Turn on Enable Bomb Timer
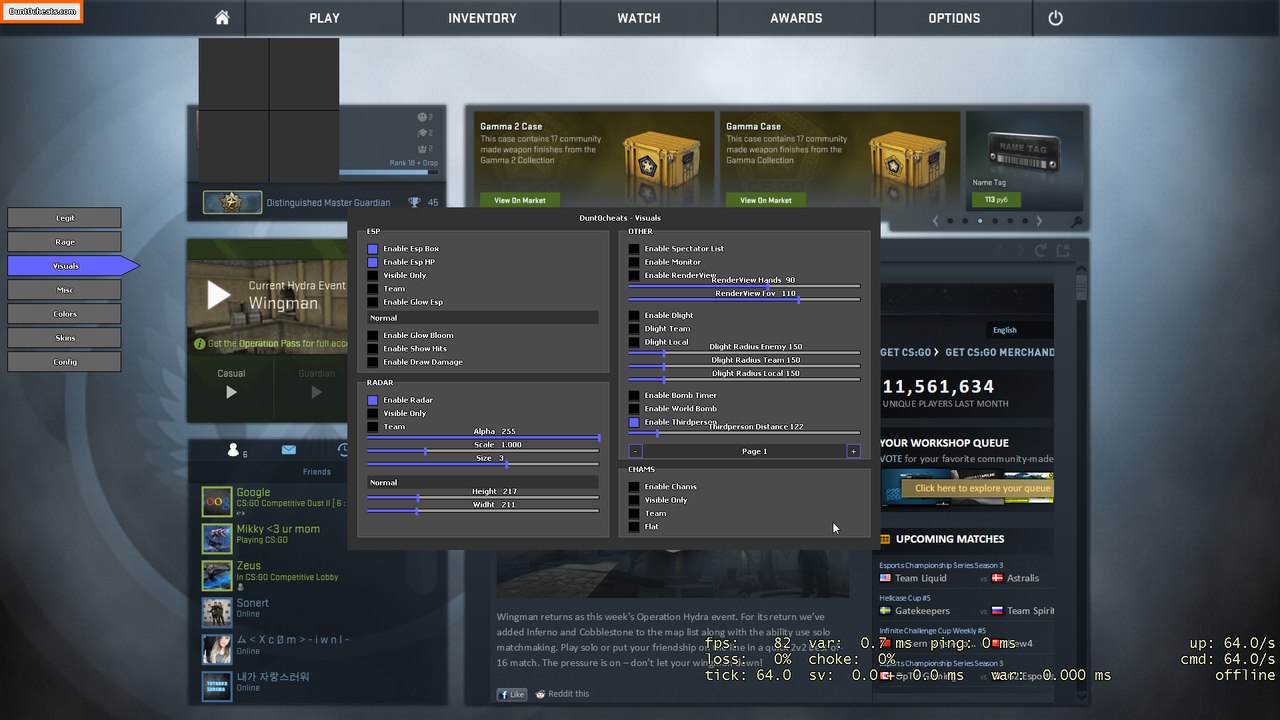 [634, 396]
